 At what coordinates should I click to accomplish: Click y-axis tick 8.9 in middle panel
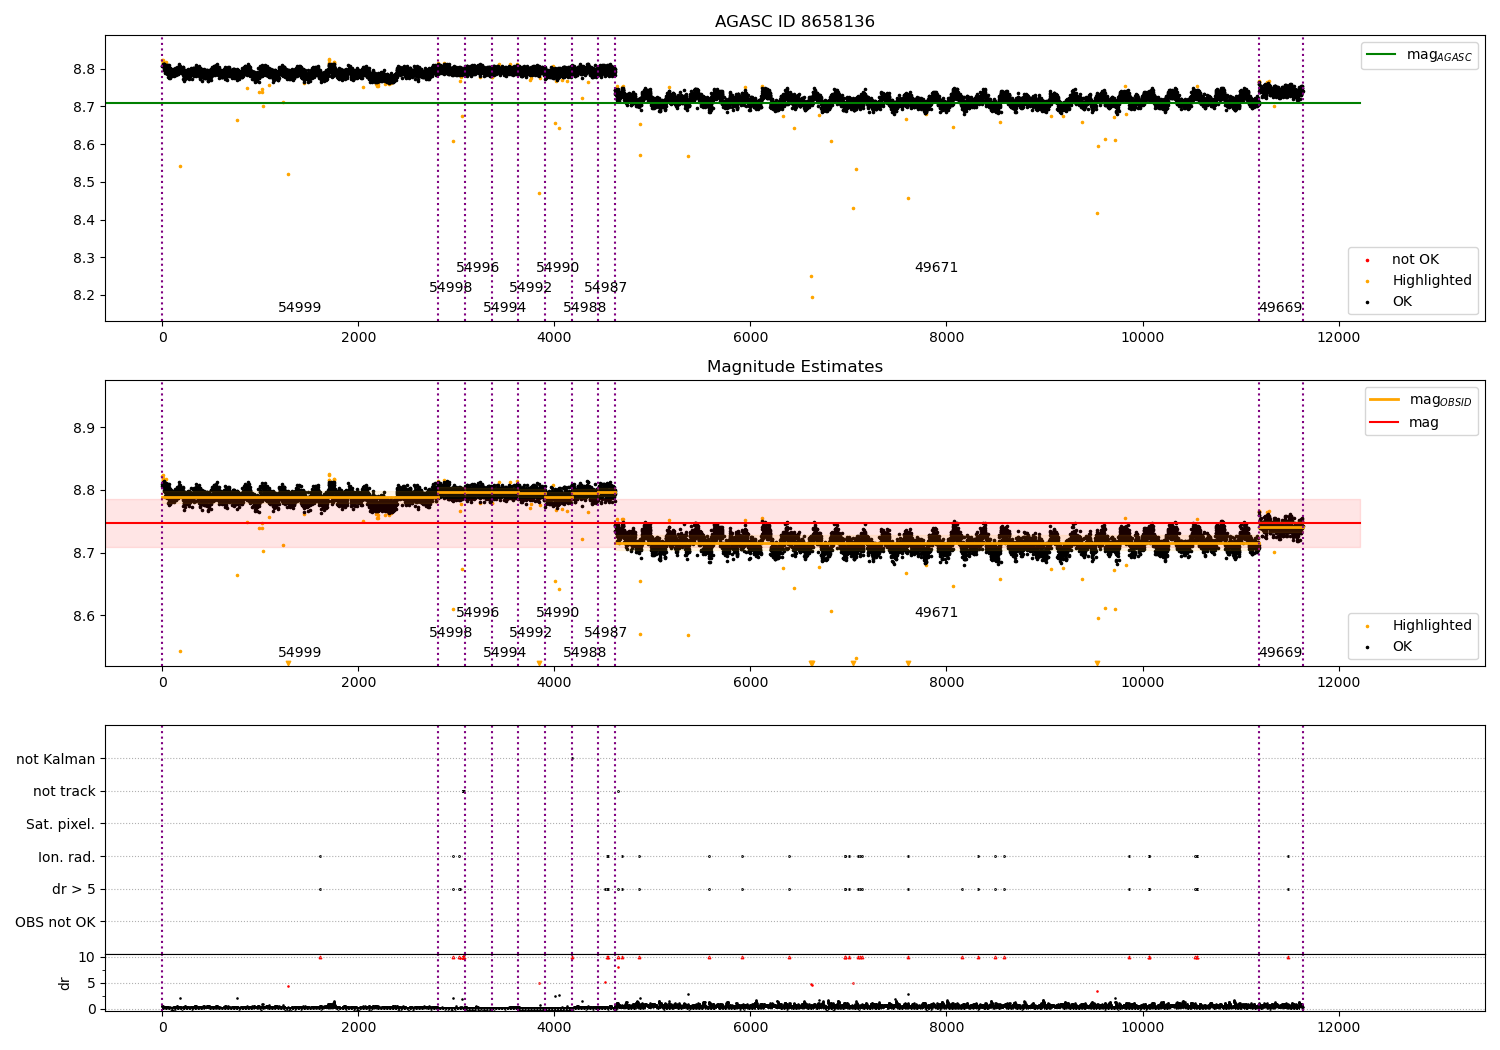click(85, 428)
